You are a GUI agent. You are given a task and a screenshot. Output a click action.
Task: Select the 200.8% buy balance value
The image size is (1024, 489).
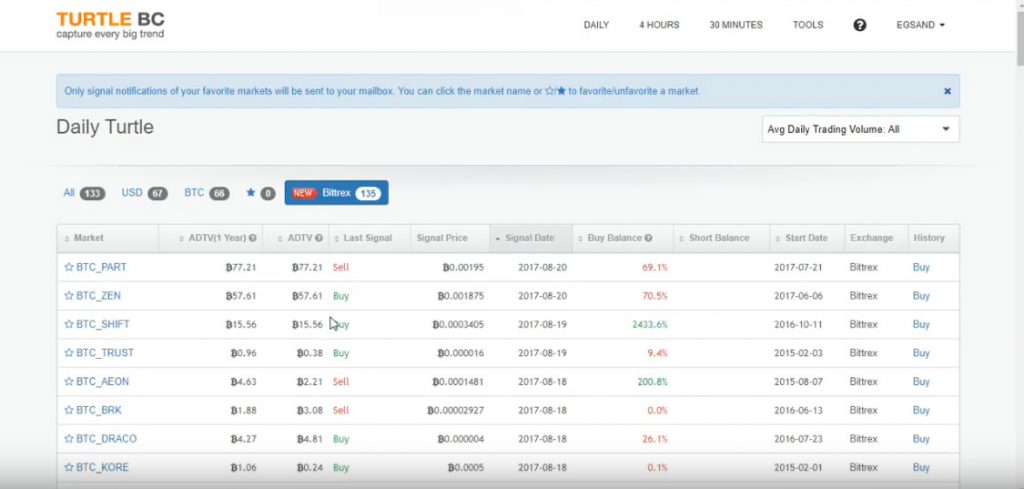point(652,382)
